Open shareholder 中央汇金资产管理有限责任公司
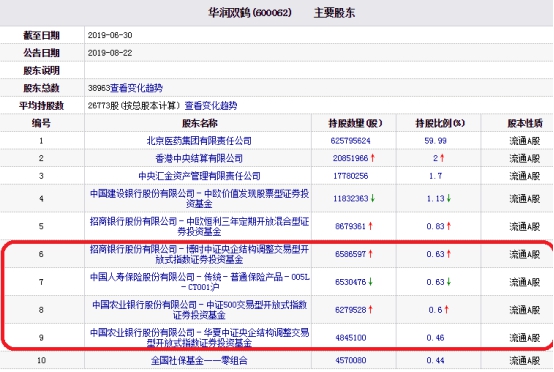The height and width of the screenshot is (372, 554). [x=199, y=176]
